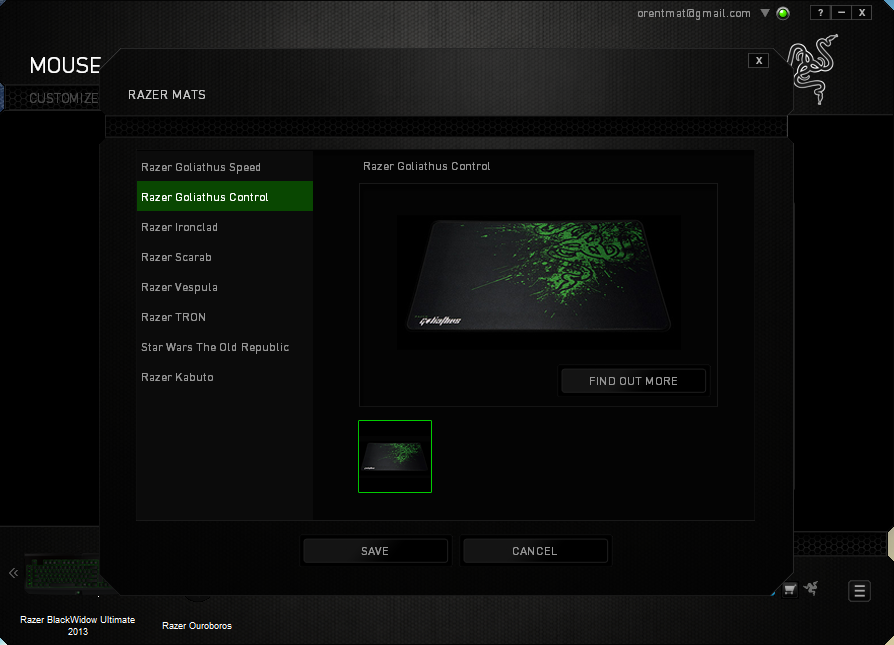Click the green online status indicator

(x=783, y=13)
